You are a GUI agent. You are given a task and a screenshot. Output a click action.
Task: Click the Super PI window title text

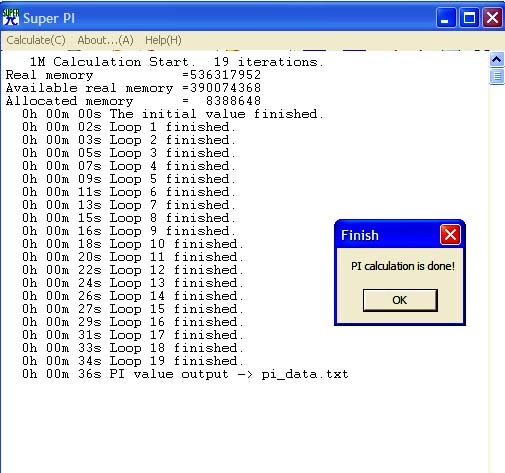click(x=49, y=18)
